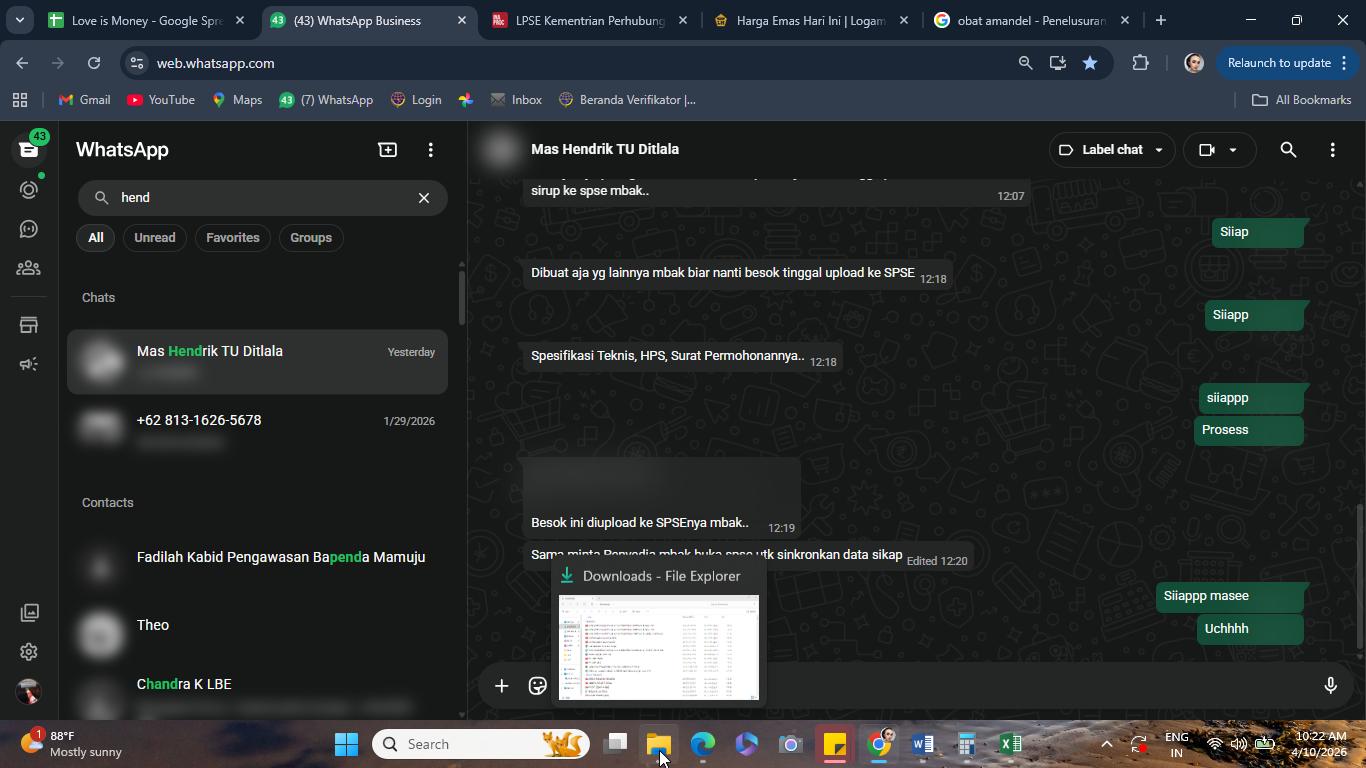Viewport: 1366px width, 768px height.
Task: Select the Prosess outgoing message
Action: point(1248,430)
